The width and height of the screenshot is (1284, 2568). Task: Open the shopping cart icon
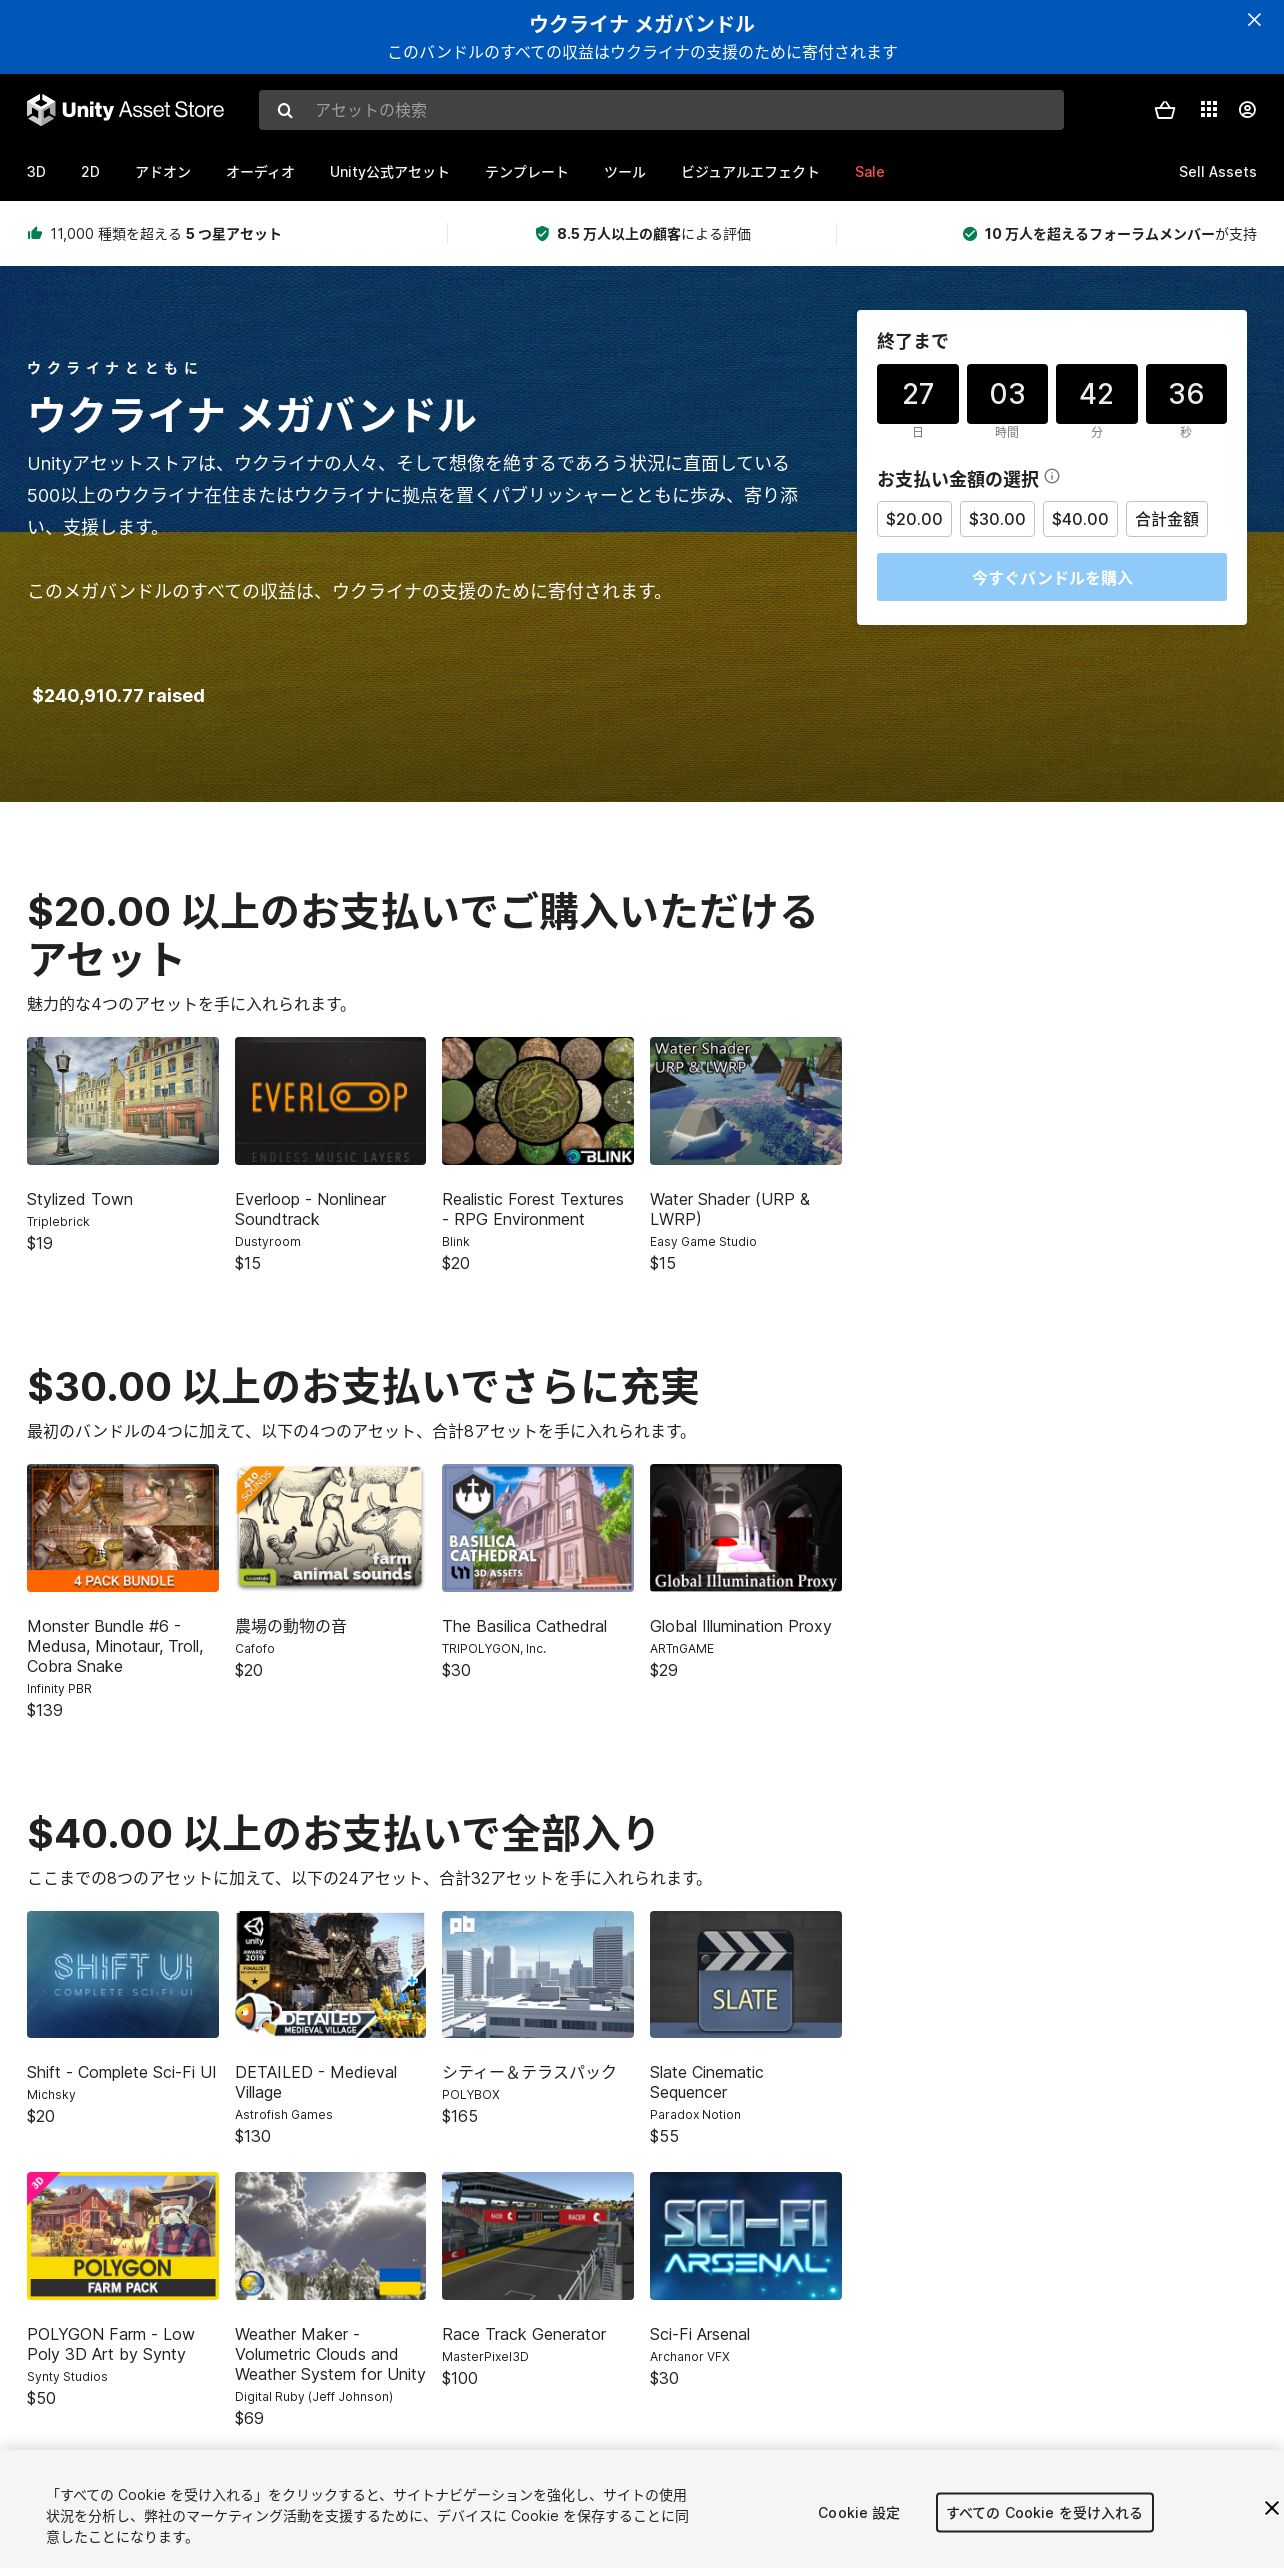[x=1165, y=110]
